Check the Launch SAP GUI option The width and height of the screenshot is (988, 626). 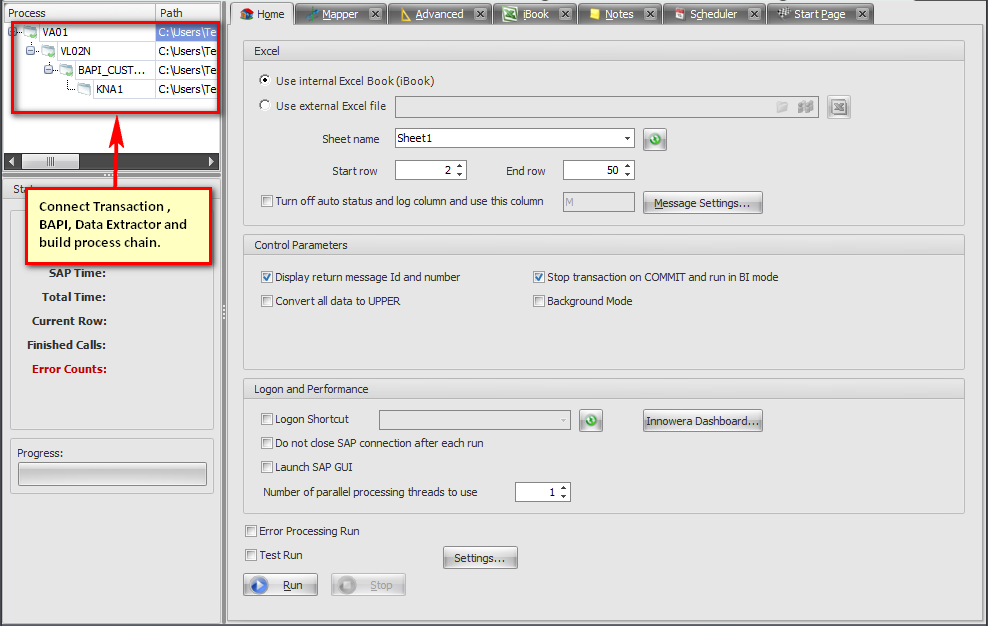[x=267, y=467]
